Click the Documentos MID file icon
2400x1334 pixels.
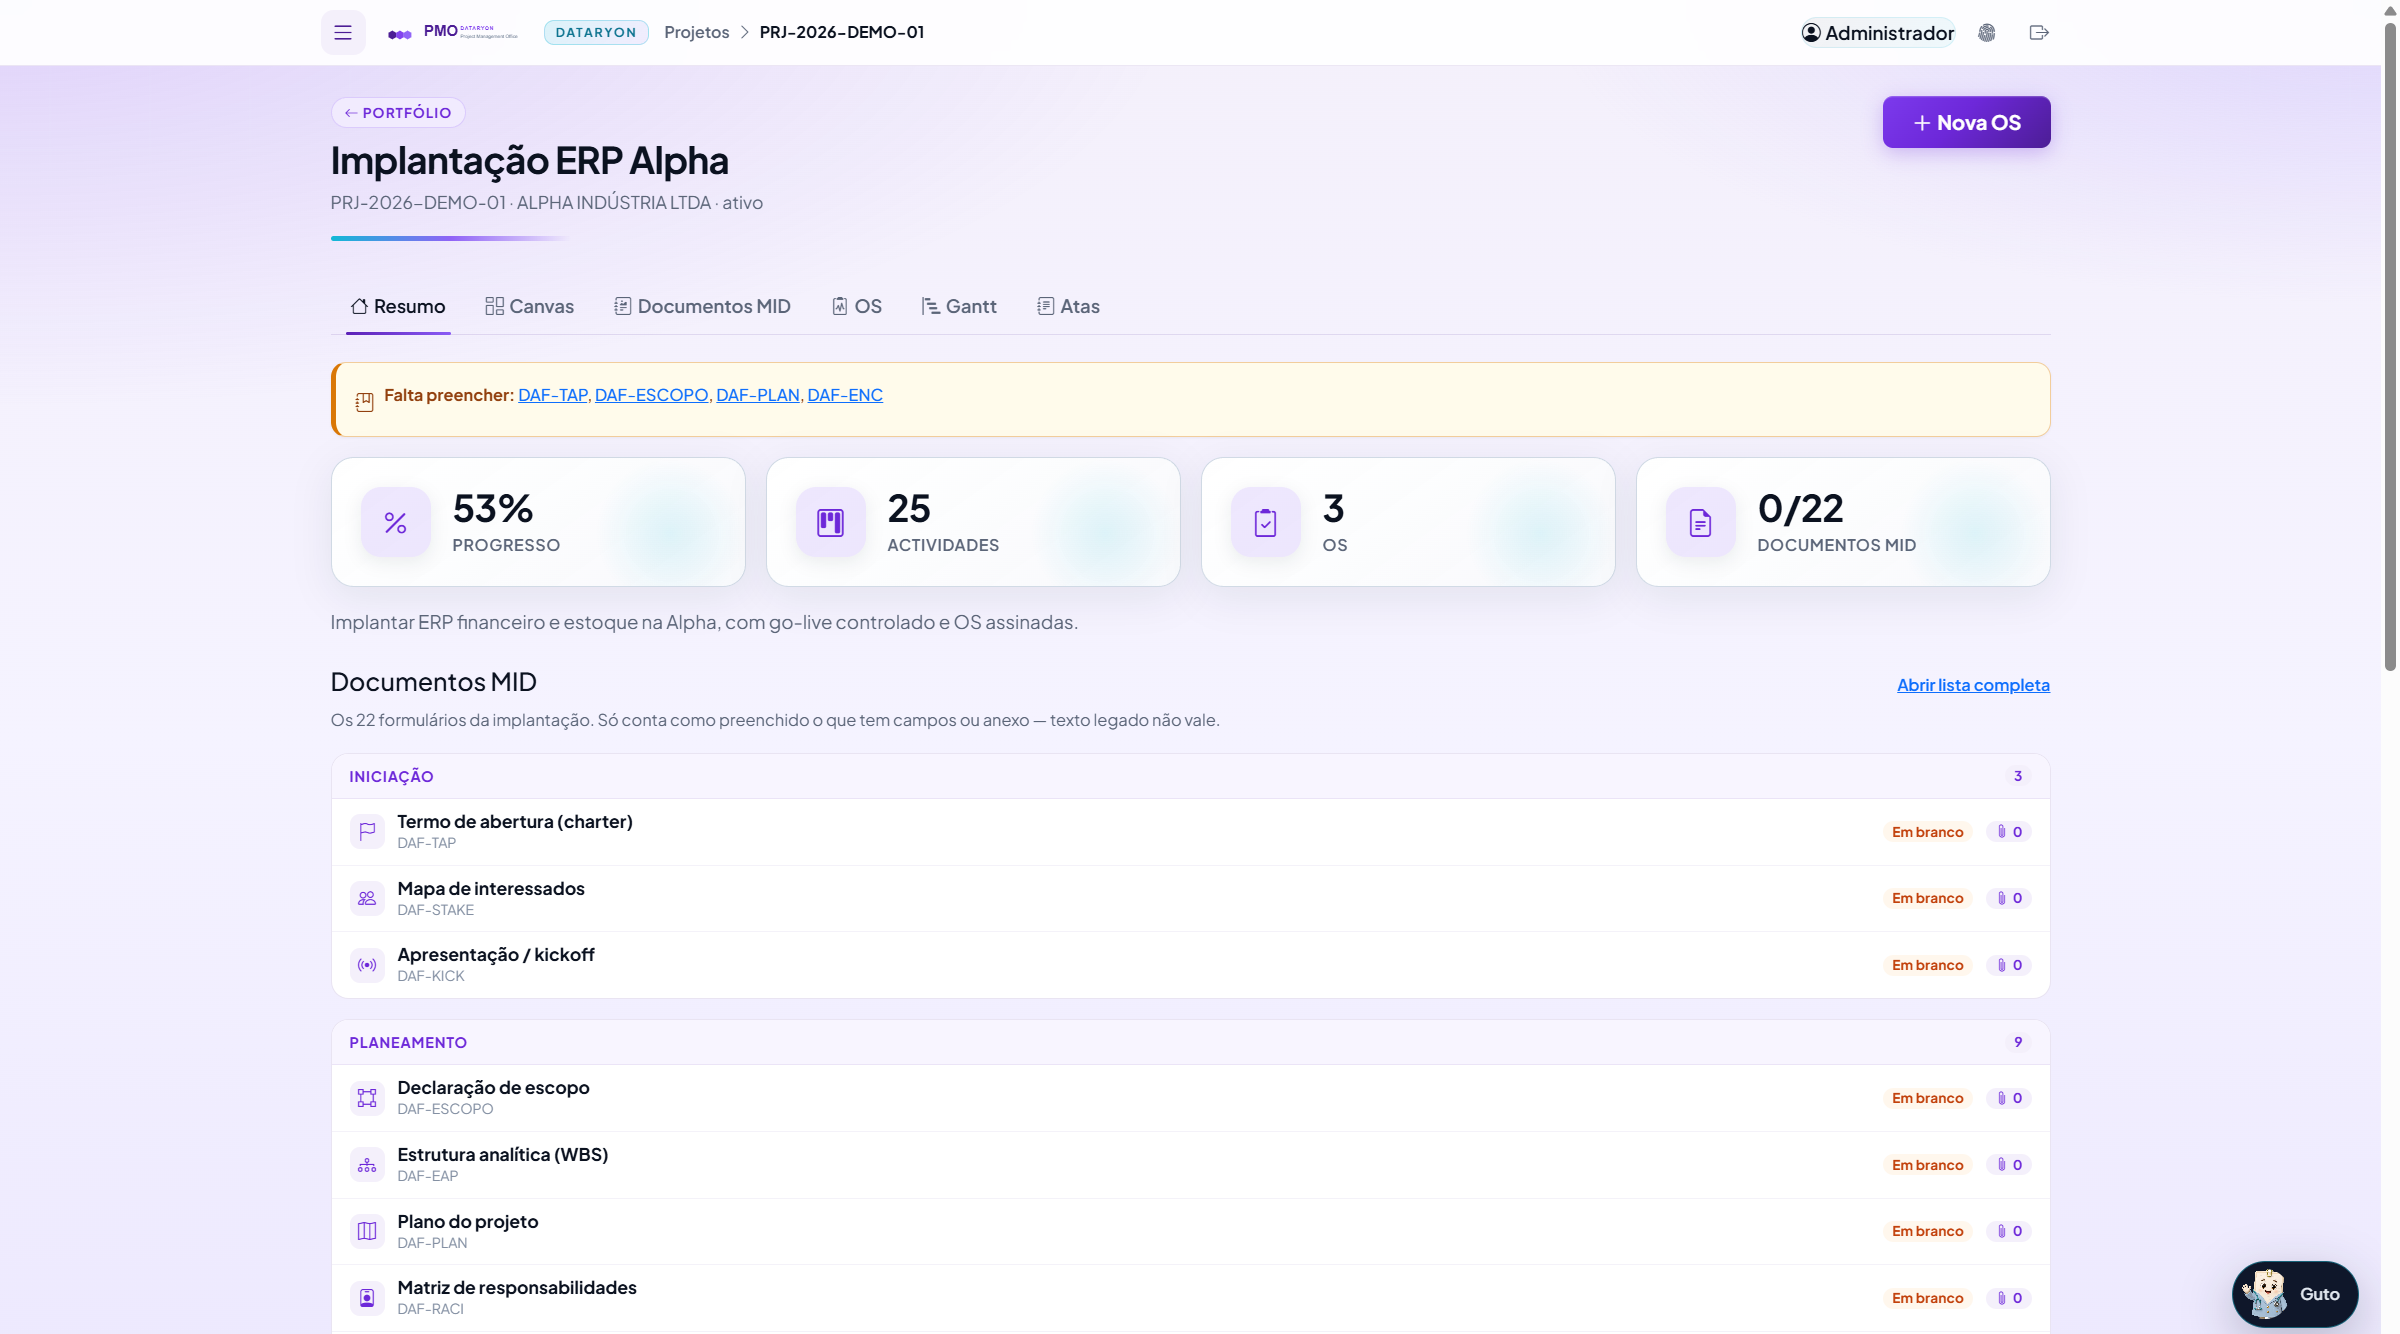click(x=1701, y=522)
